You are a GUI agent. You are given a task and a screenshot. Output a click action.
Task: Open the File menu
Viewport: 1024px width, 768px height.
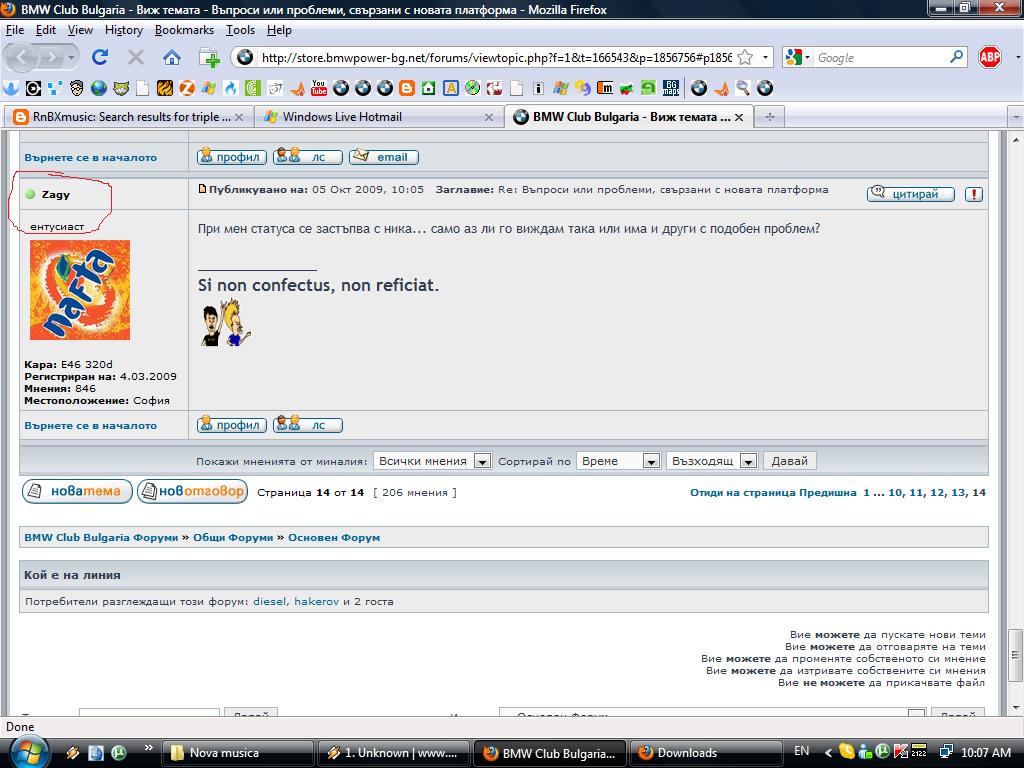point(14,30)
